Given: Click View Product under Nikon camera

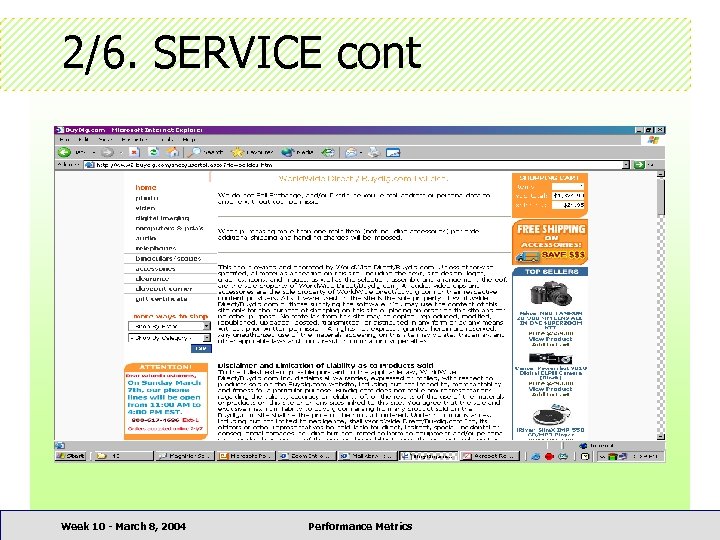Looking at the screenshot, I should click(551, 339).
